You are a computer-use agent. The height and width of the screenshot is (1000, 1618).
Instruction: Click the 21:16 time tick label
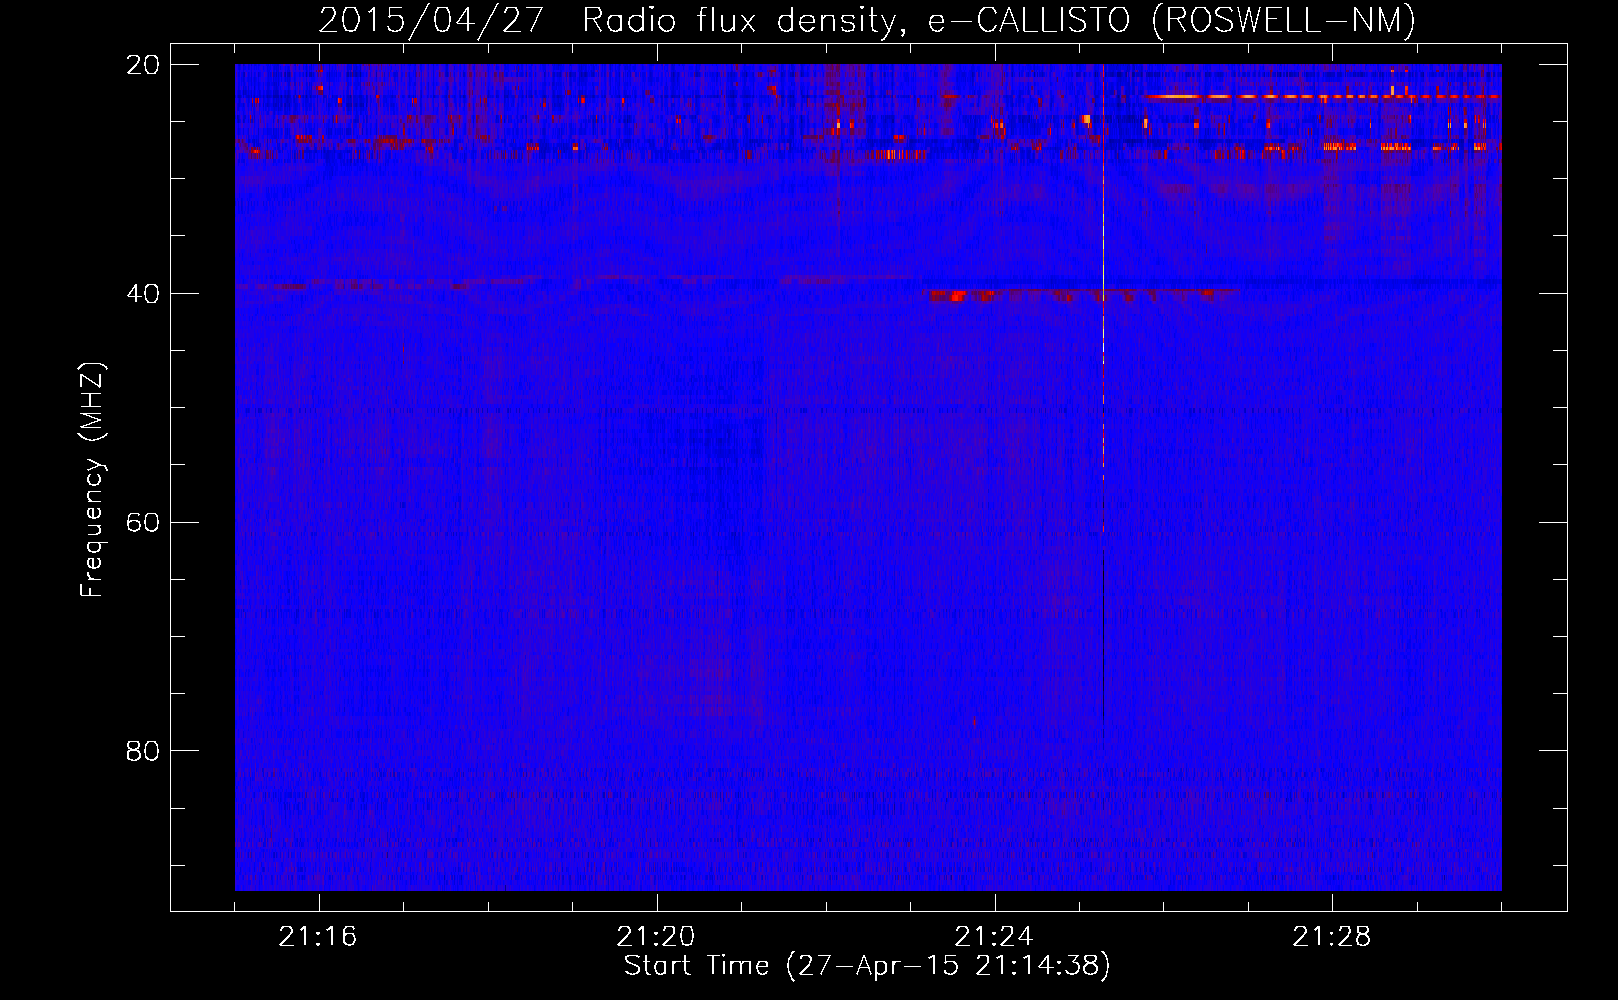coord(318,937)
